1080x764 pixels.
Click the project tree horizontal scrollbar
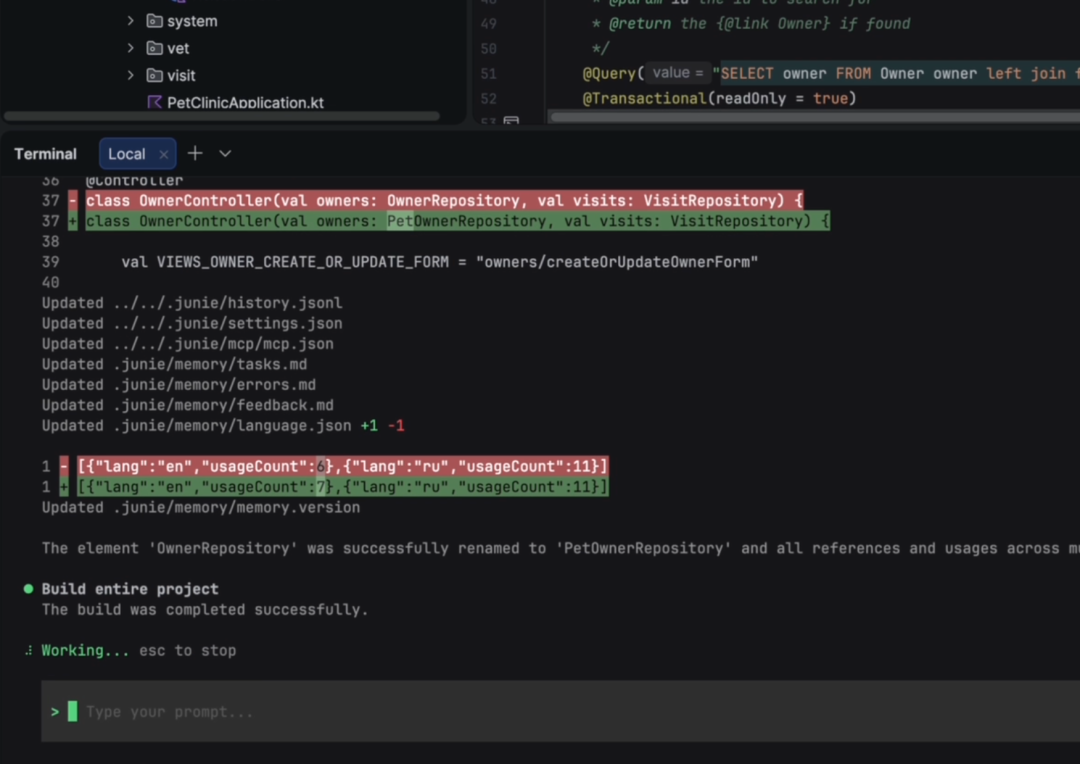click(x=222, y=116)
